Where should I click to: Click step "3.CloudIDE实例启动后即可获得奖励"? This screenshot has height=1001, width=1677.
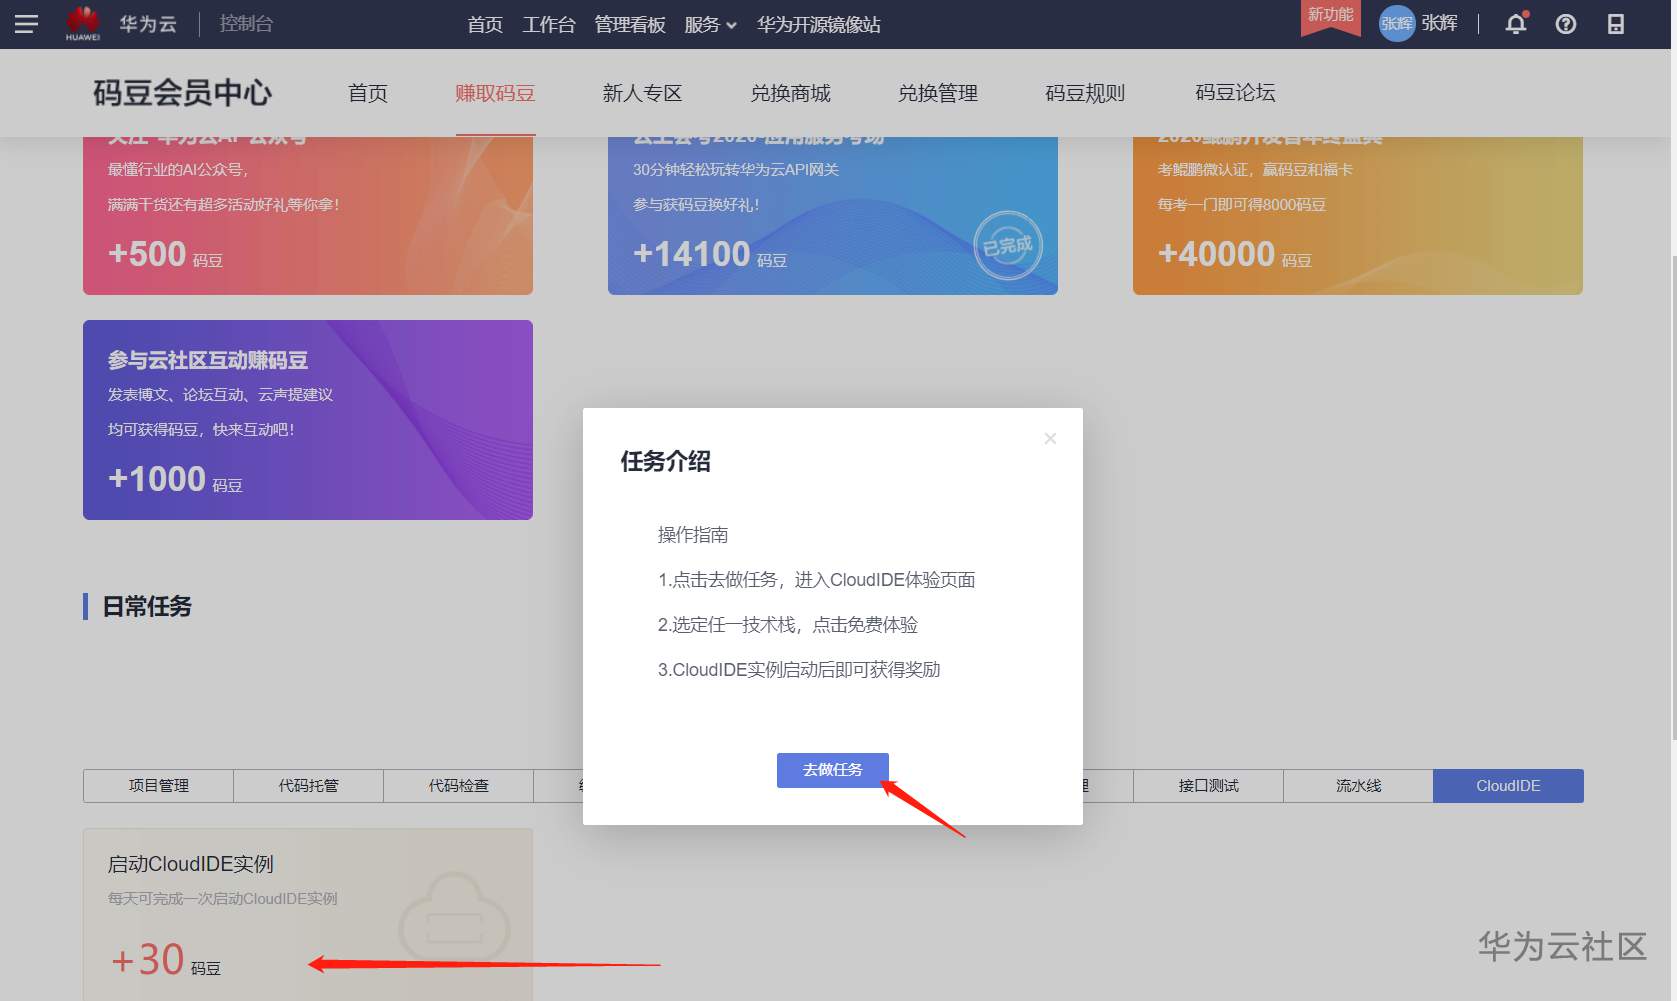click(799, 670)
